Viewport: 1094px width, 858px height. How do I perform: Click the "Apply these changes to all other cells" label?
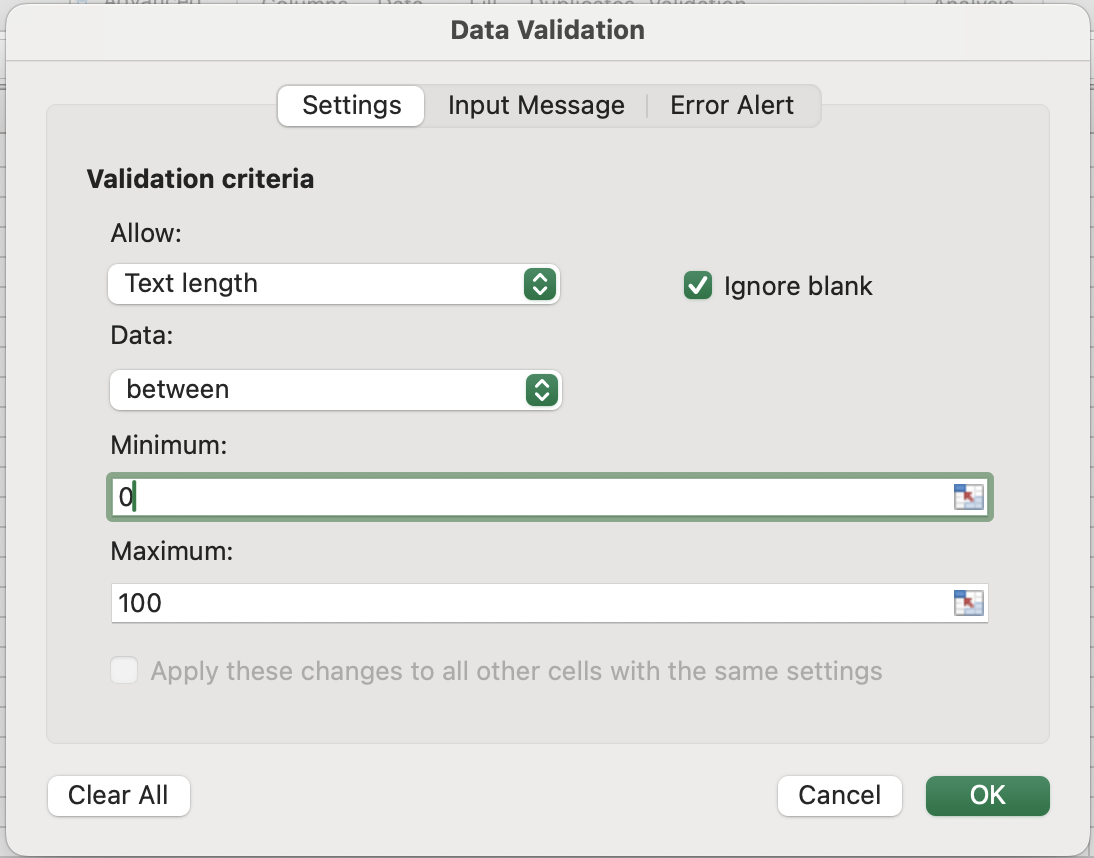(516, 671)
